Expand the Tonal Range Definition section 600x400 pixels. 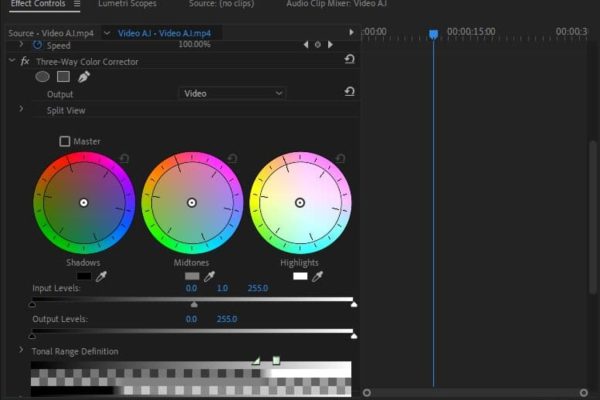[x=21, y=351]
